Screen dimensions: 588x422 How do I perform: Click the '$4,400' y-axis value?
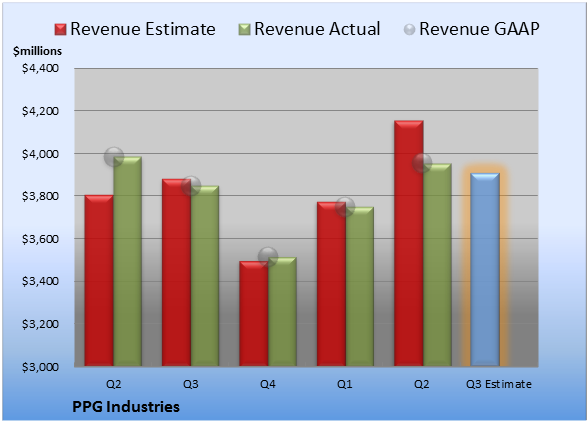[x=40, y=68]
